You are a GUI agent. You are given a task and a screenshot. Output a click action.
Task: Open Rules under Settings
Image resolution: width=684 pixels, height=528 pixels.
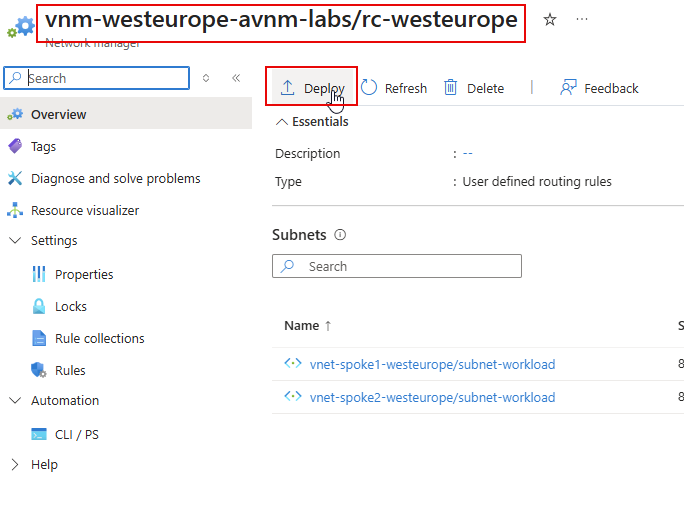(70, 370)
